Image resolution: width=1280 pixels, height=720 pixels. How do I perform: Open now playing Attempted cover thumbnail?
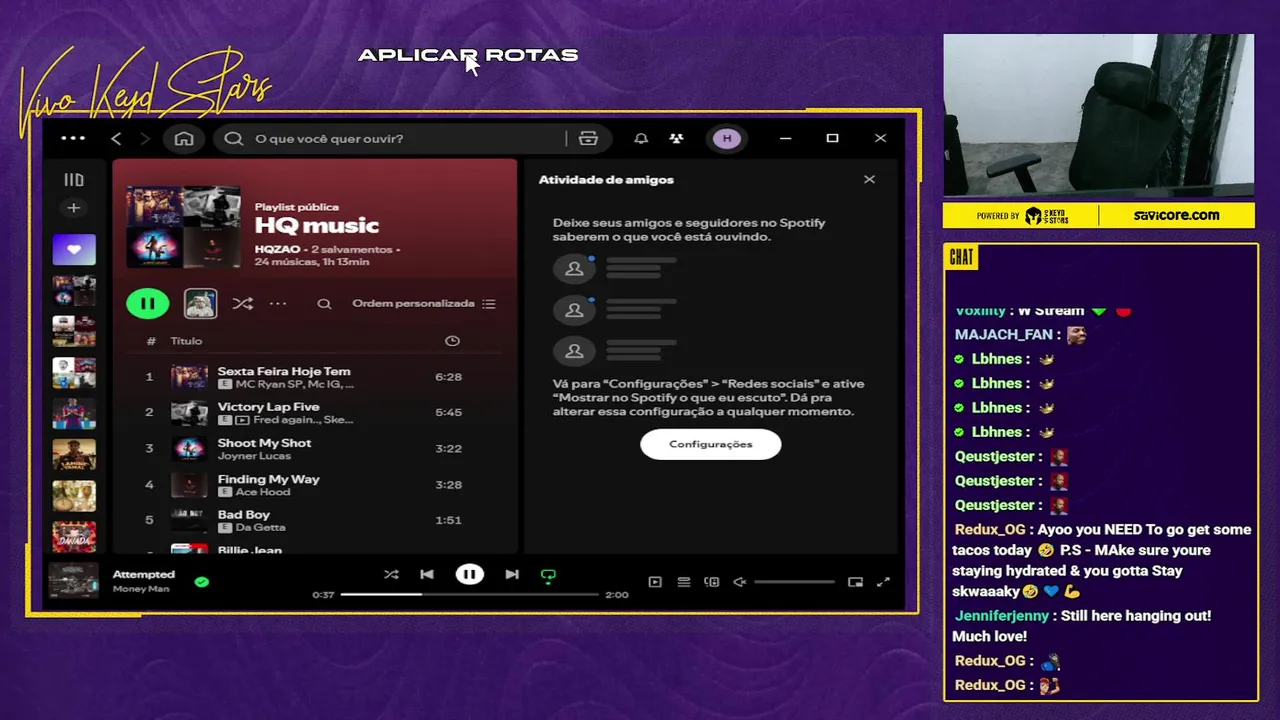point(74,581)
